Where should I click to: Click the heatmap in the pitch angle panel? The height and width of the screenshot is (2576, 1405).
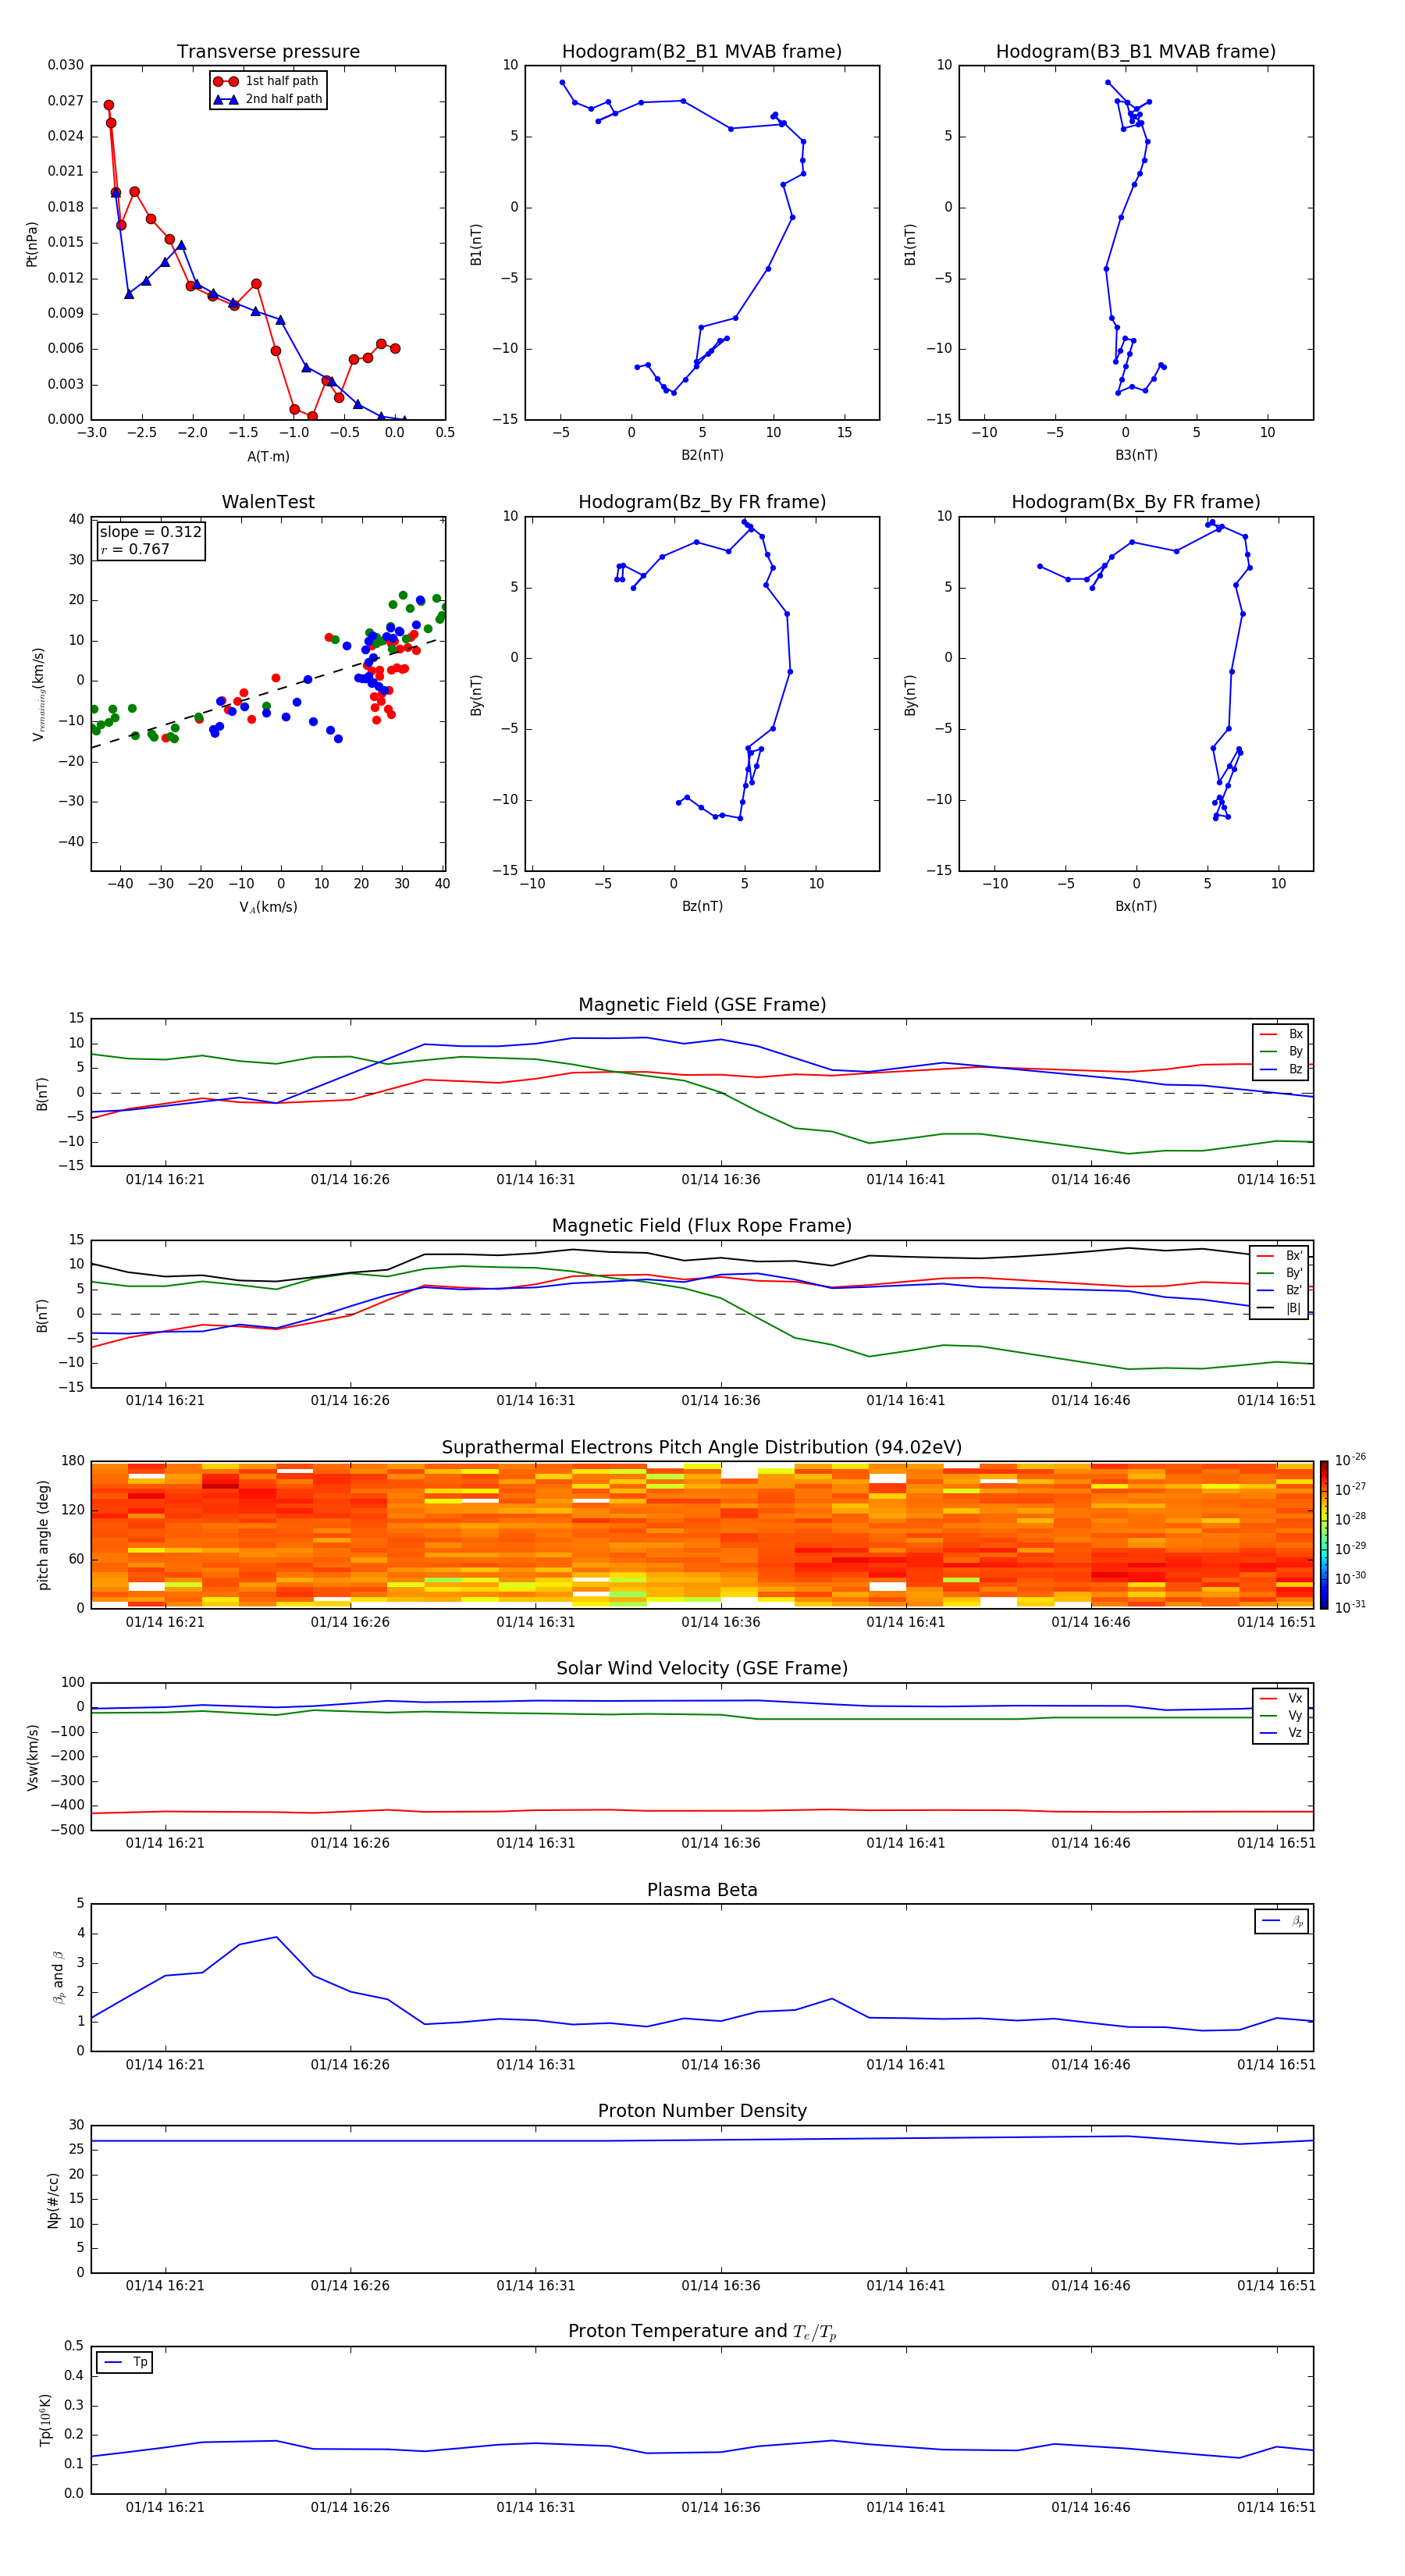point(702,1534)
